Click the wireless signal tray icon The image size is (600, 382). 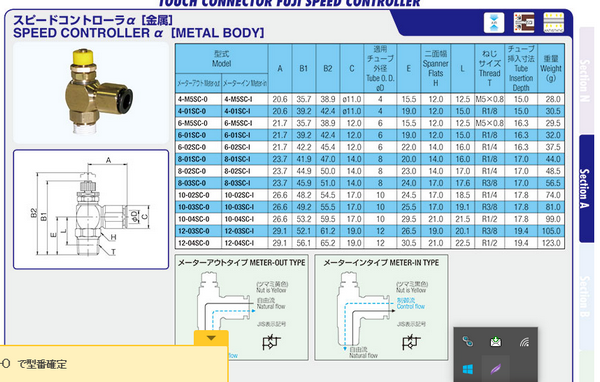coord(524,341)
